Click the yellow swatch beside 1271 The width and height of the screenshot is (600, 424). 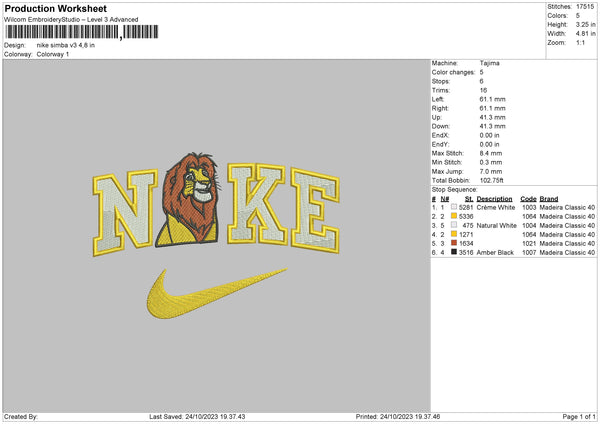pos(454,234)
